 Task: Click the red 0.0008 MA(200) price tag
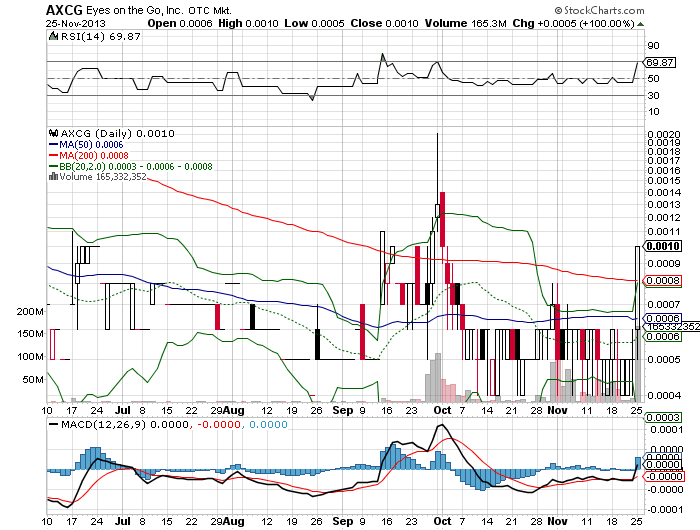coord(663,280)
